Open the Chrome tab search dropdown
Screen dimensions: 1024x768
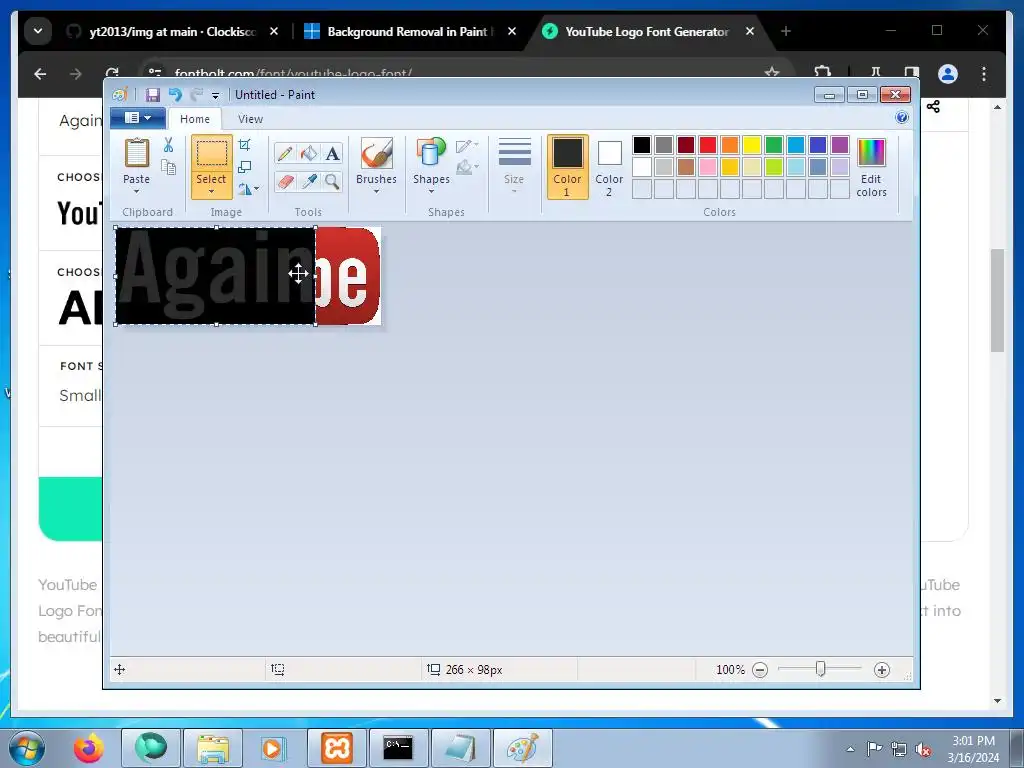[38, 31]
